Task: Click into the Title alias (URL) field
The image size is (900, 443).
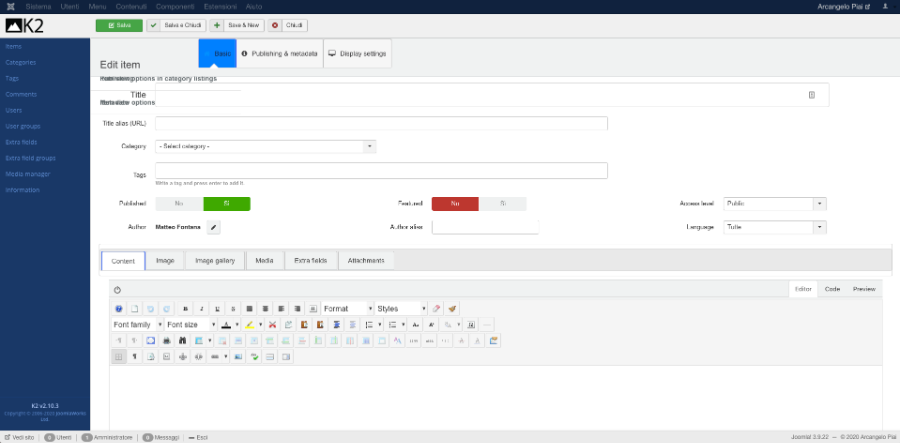Action: 381,123
